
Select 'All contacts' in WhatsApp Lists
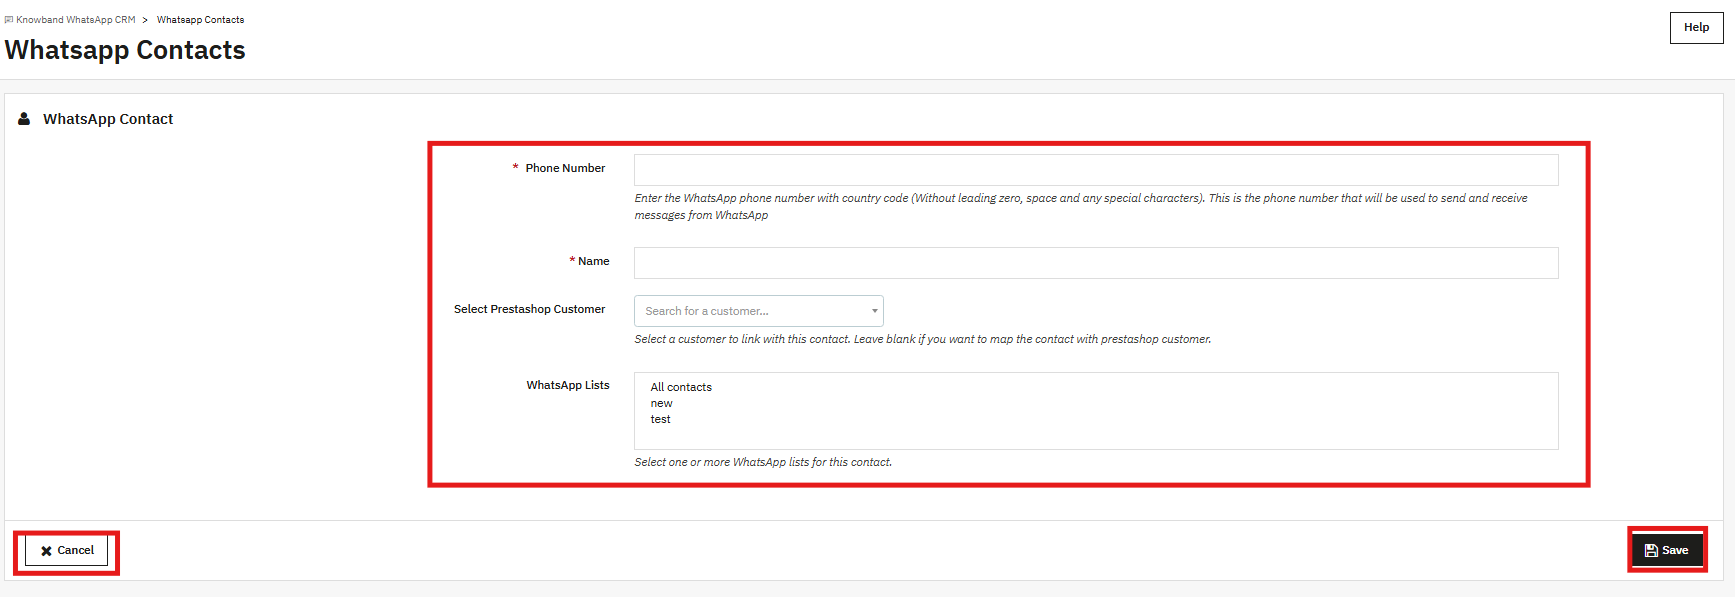[x=681, y=387]
